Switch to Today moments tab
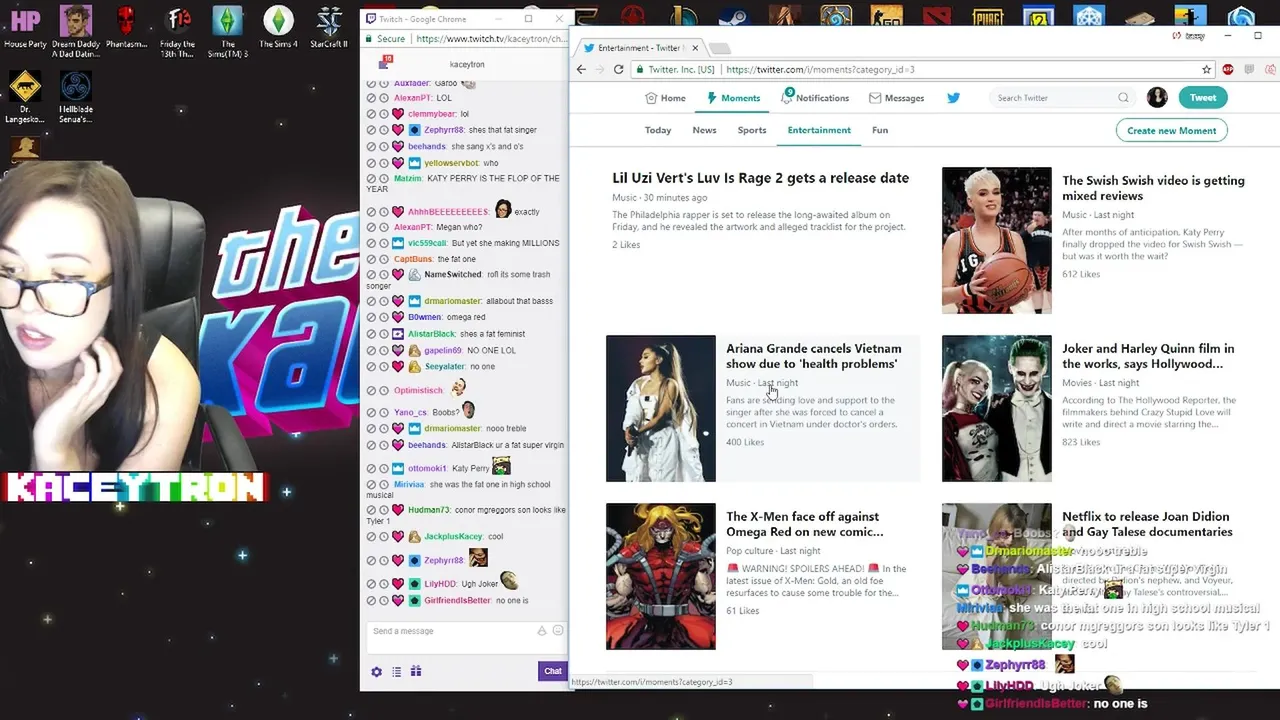Viewport: 1280px width, 720px height. (x=658, y=130)
